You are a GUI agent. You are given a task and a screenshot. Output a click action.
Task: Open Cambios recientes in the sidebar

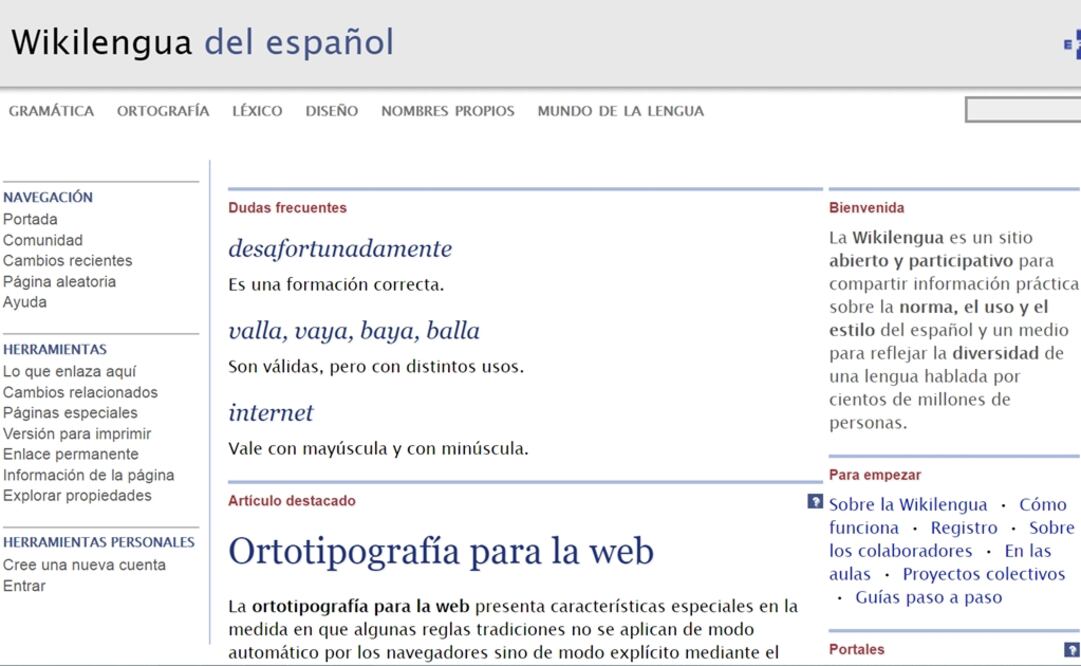(67, 260)
